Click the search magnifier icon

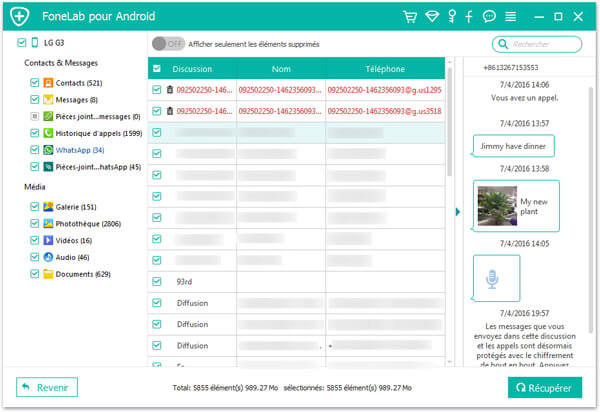pyautogui.click(x=503, y=44)
